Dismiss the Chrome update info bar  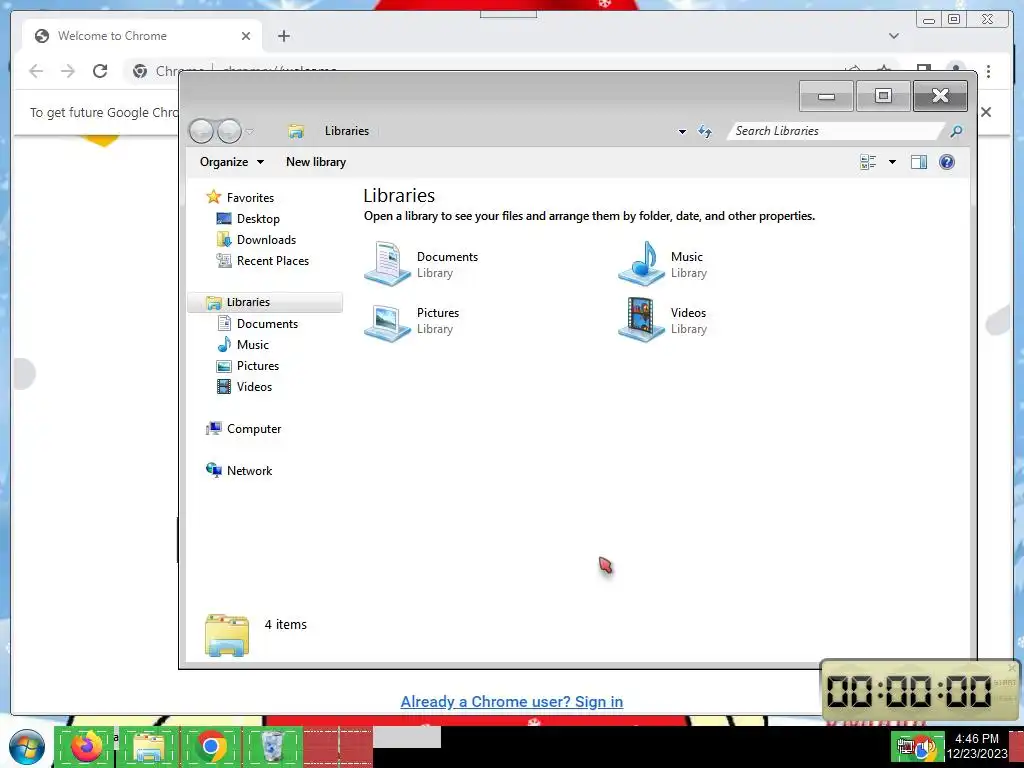coord(986,112)
